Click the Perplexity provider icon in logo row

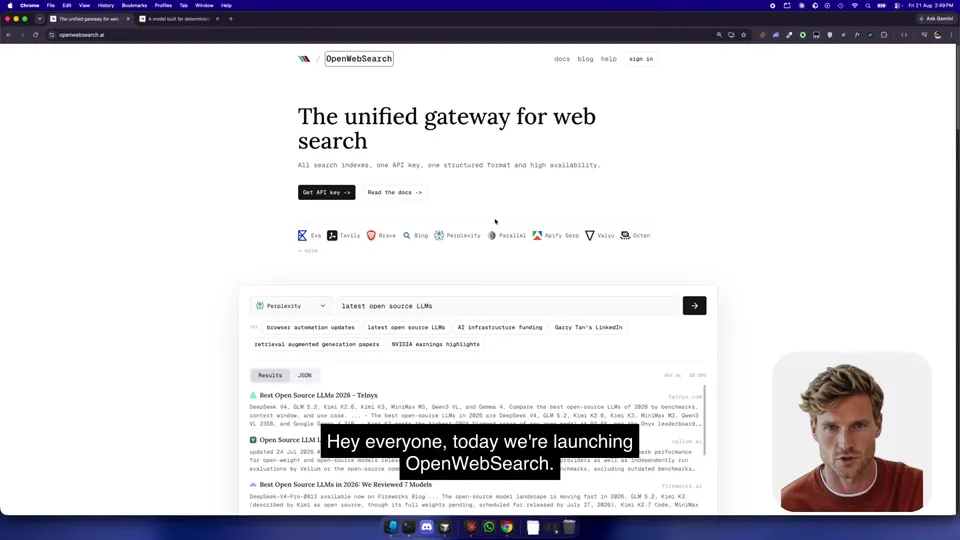(x=439, y=235)
